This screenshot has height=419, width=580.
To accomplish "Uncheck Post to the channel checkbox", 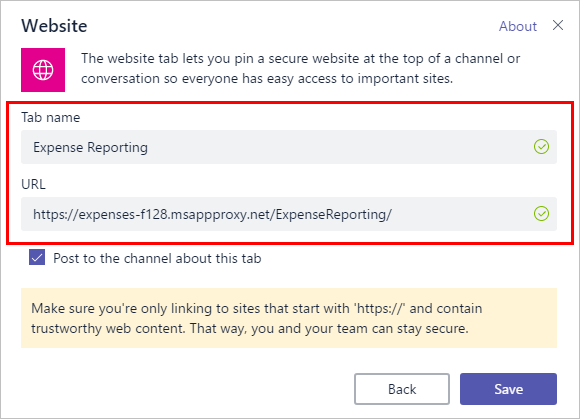I will tap(37, 257).
